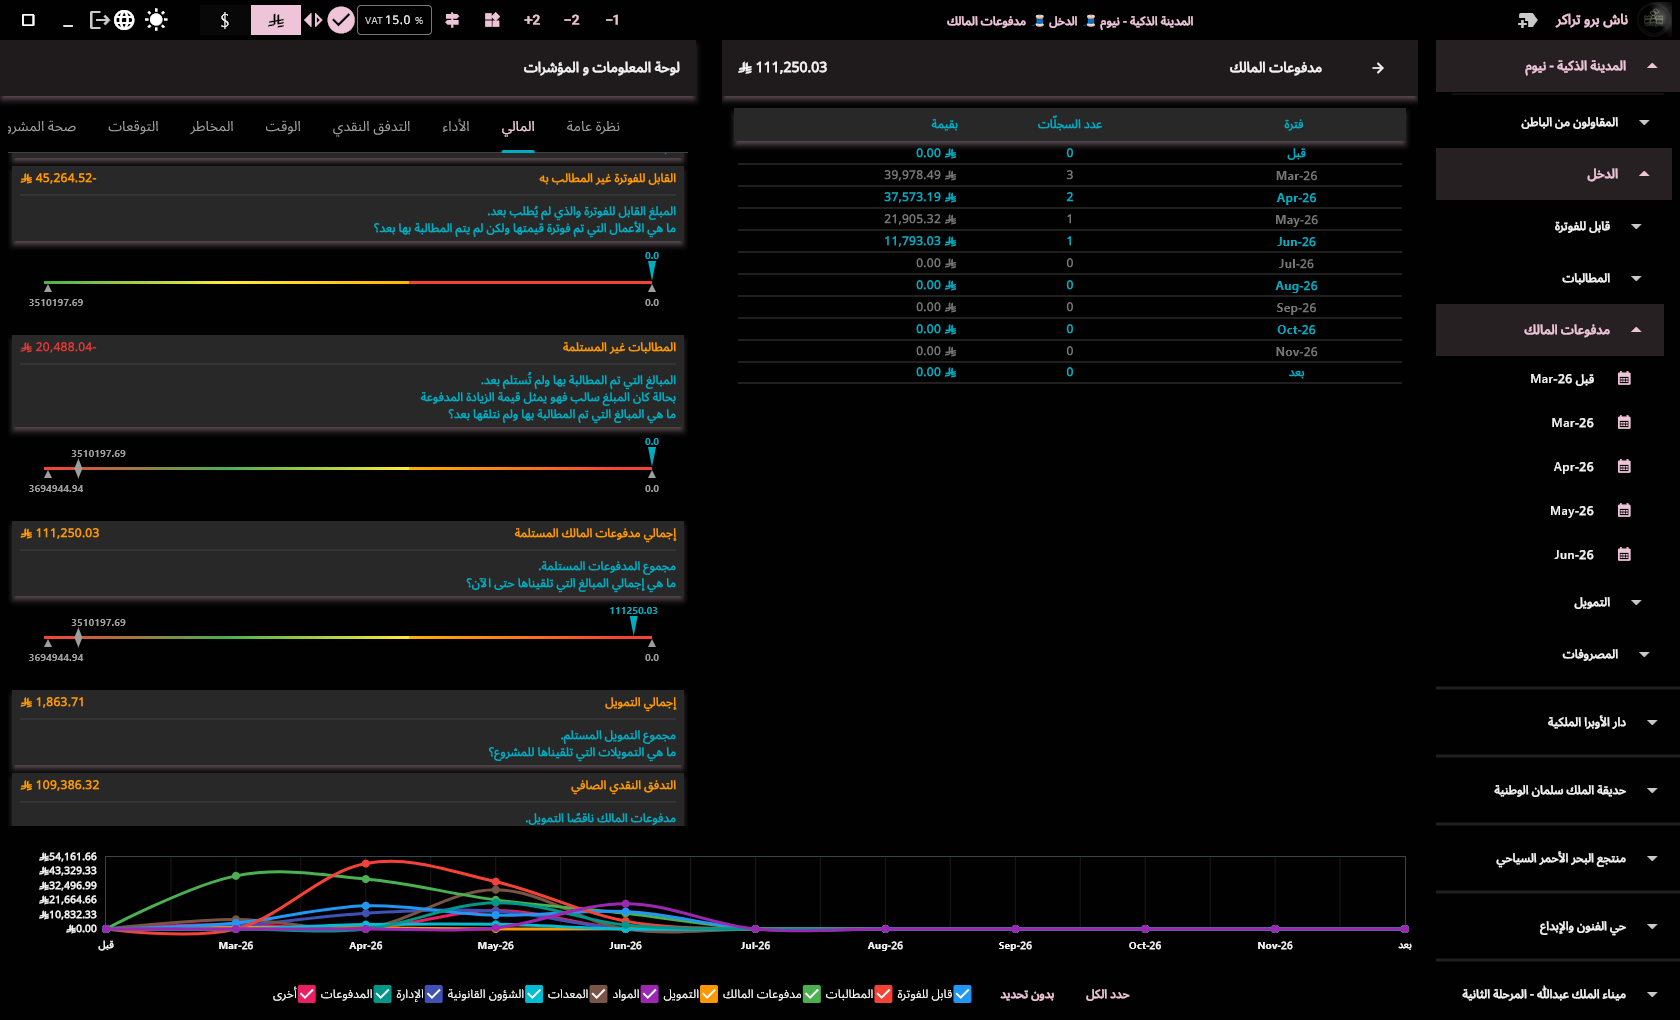
Task: Select the Saudi riyal currency button
Action: pos(276,20)
